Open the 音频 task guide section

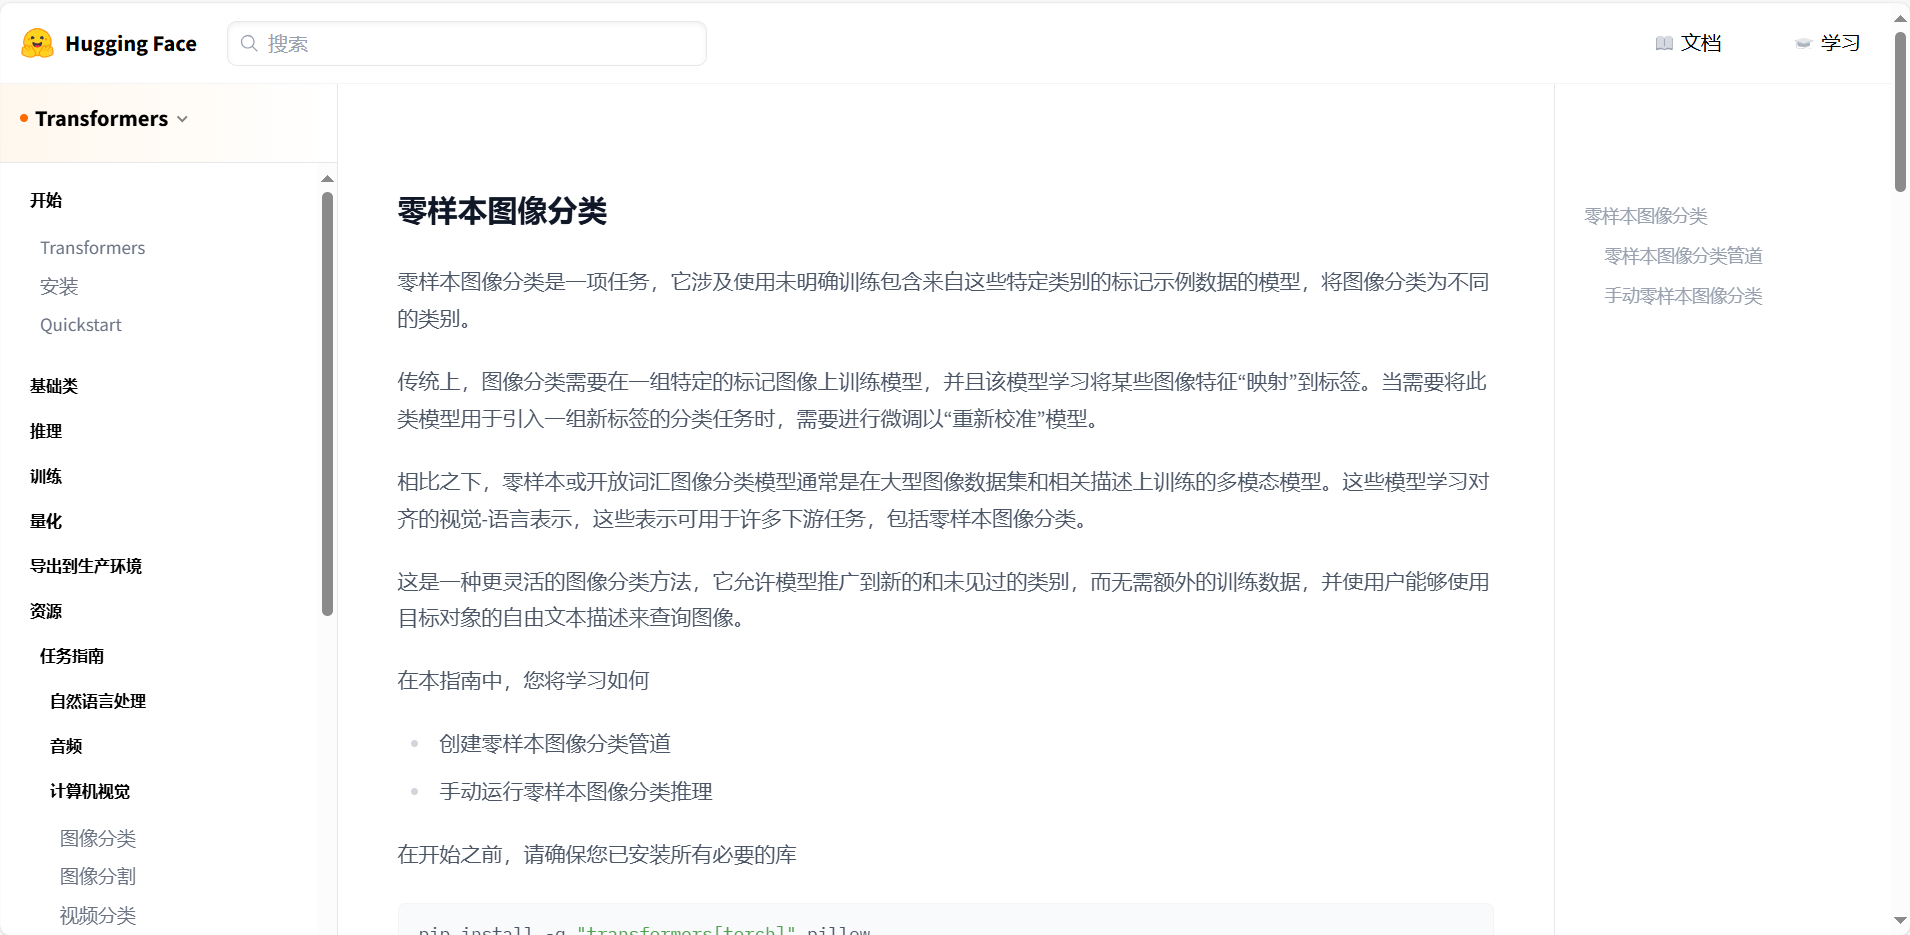pyautogui.click(x=64, y=746)
